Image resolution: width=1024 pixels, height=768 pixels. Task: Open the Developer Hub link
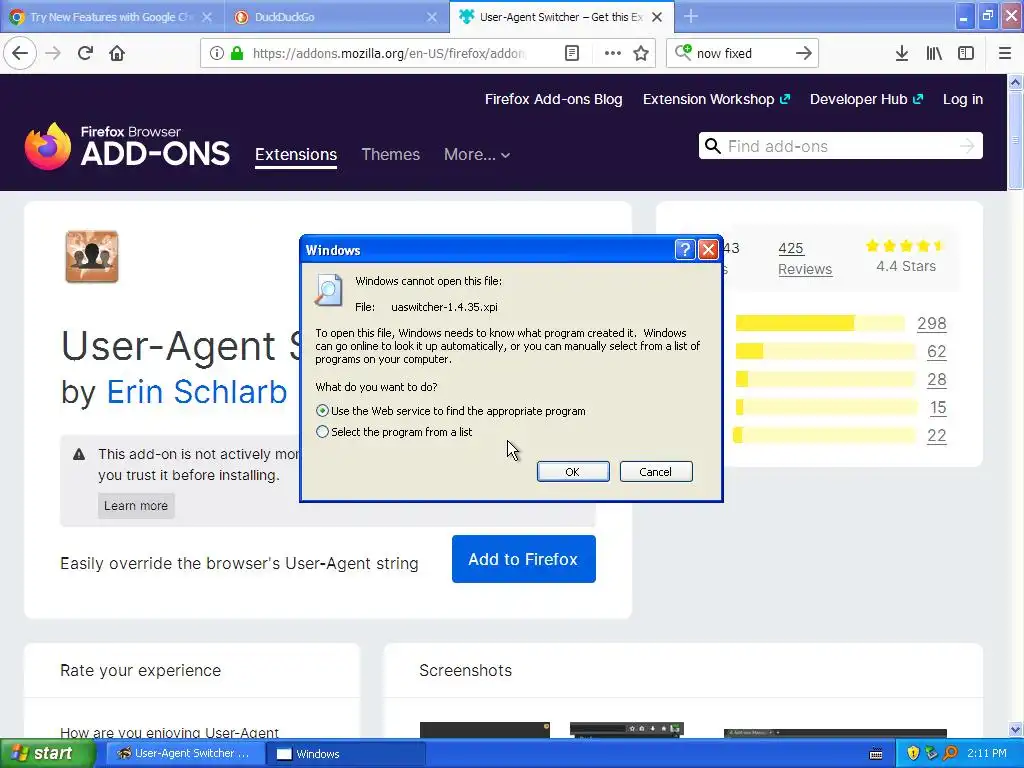tap(866, 99)
